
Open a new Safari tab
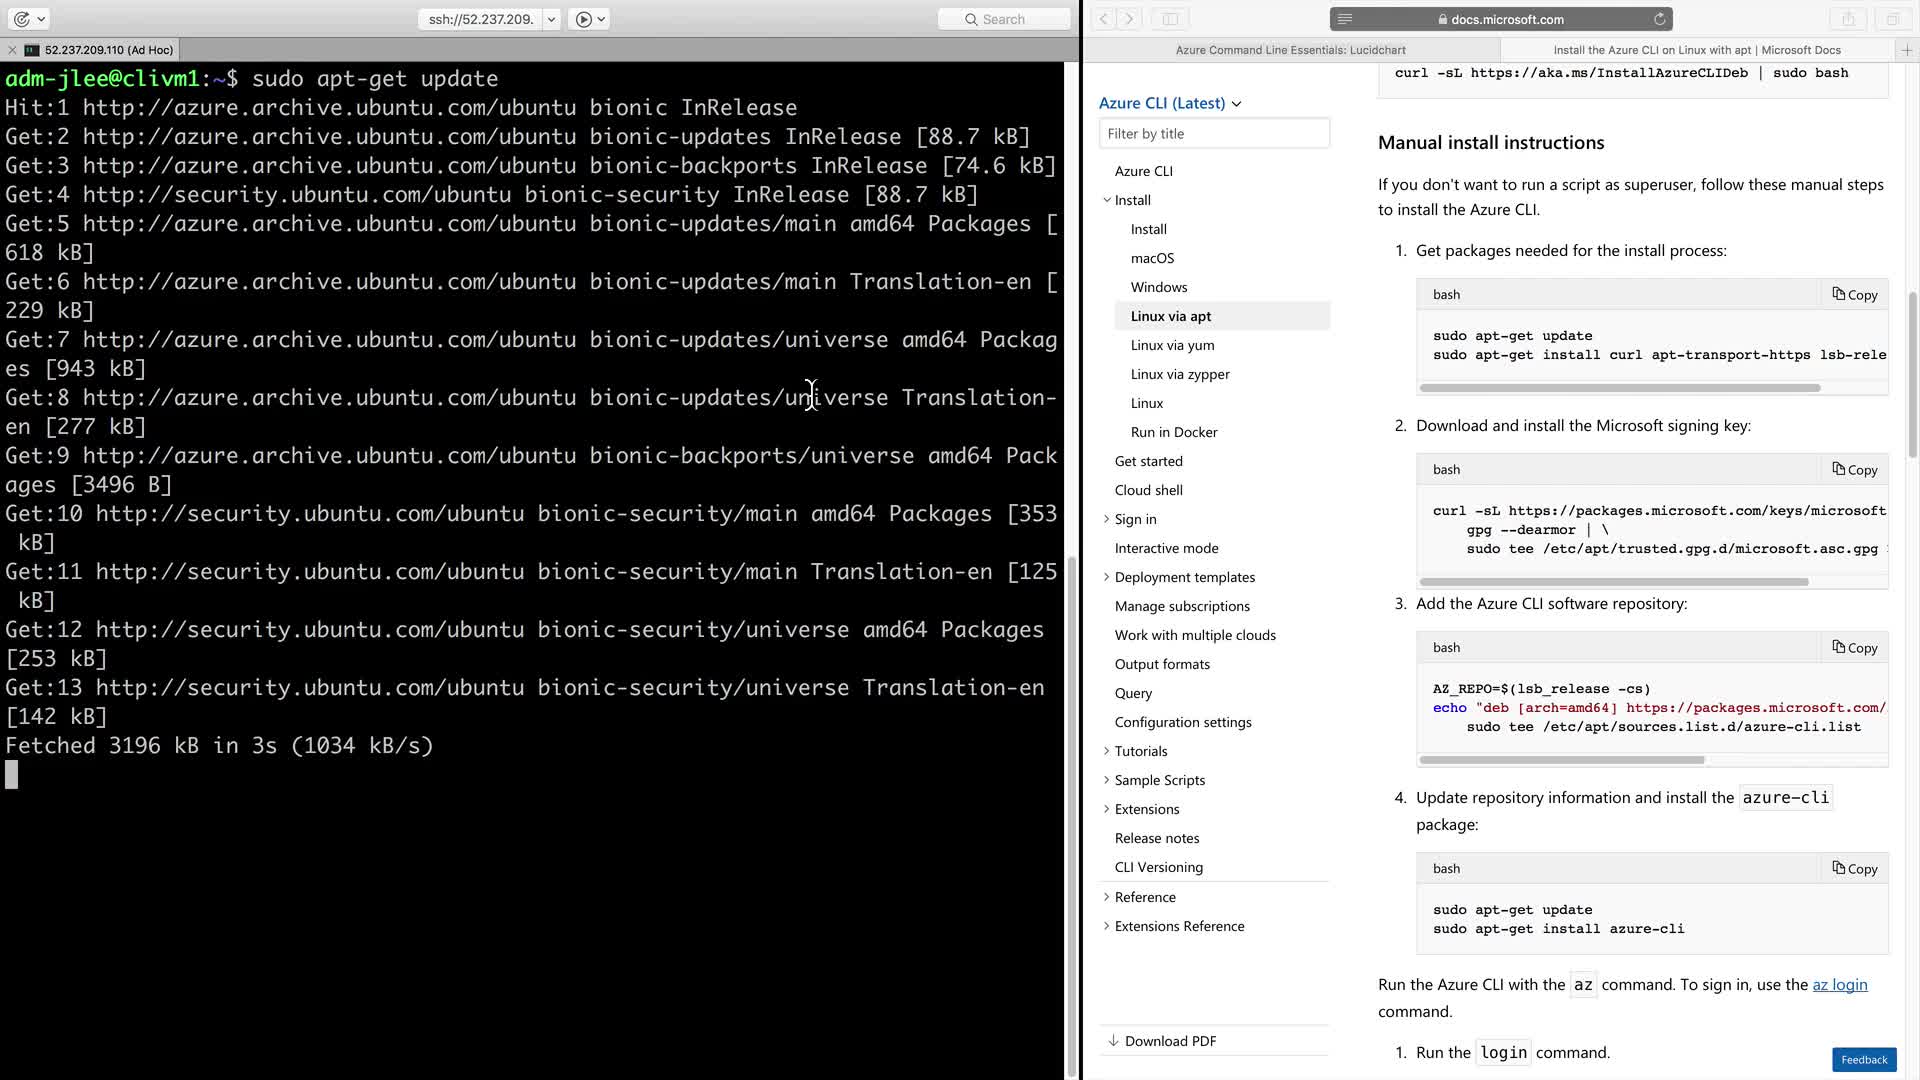point(1906,50)
